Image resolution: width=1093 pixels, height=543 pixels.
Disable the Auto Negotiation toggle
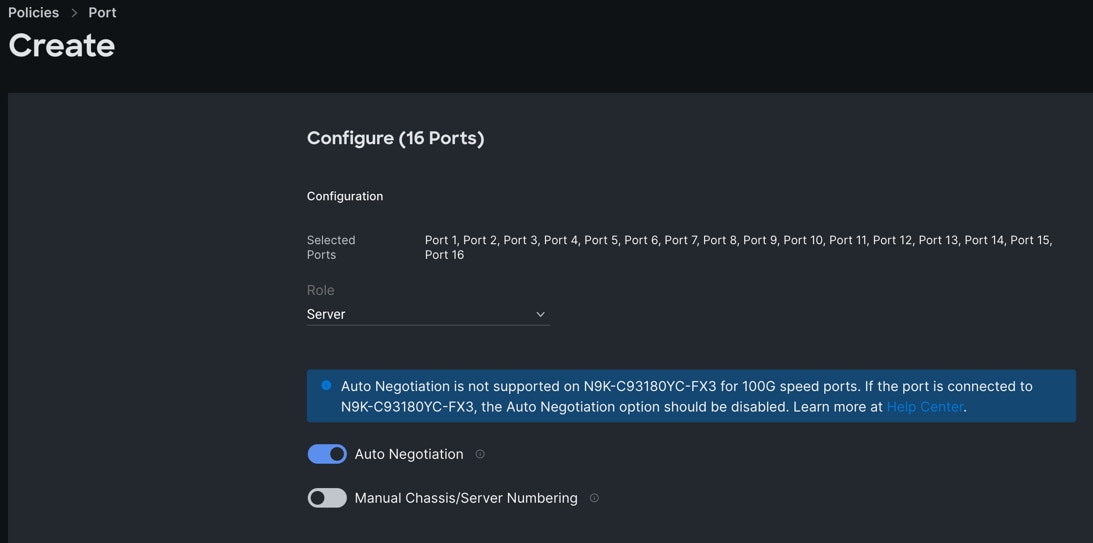(327, 454)
